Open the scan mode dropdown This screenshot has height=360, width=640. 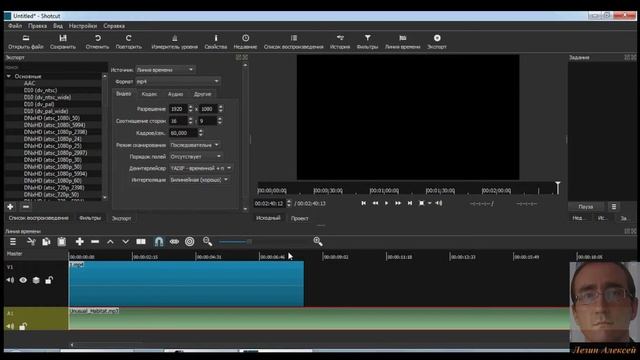click(195, 145)
